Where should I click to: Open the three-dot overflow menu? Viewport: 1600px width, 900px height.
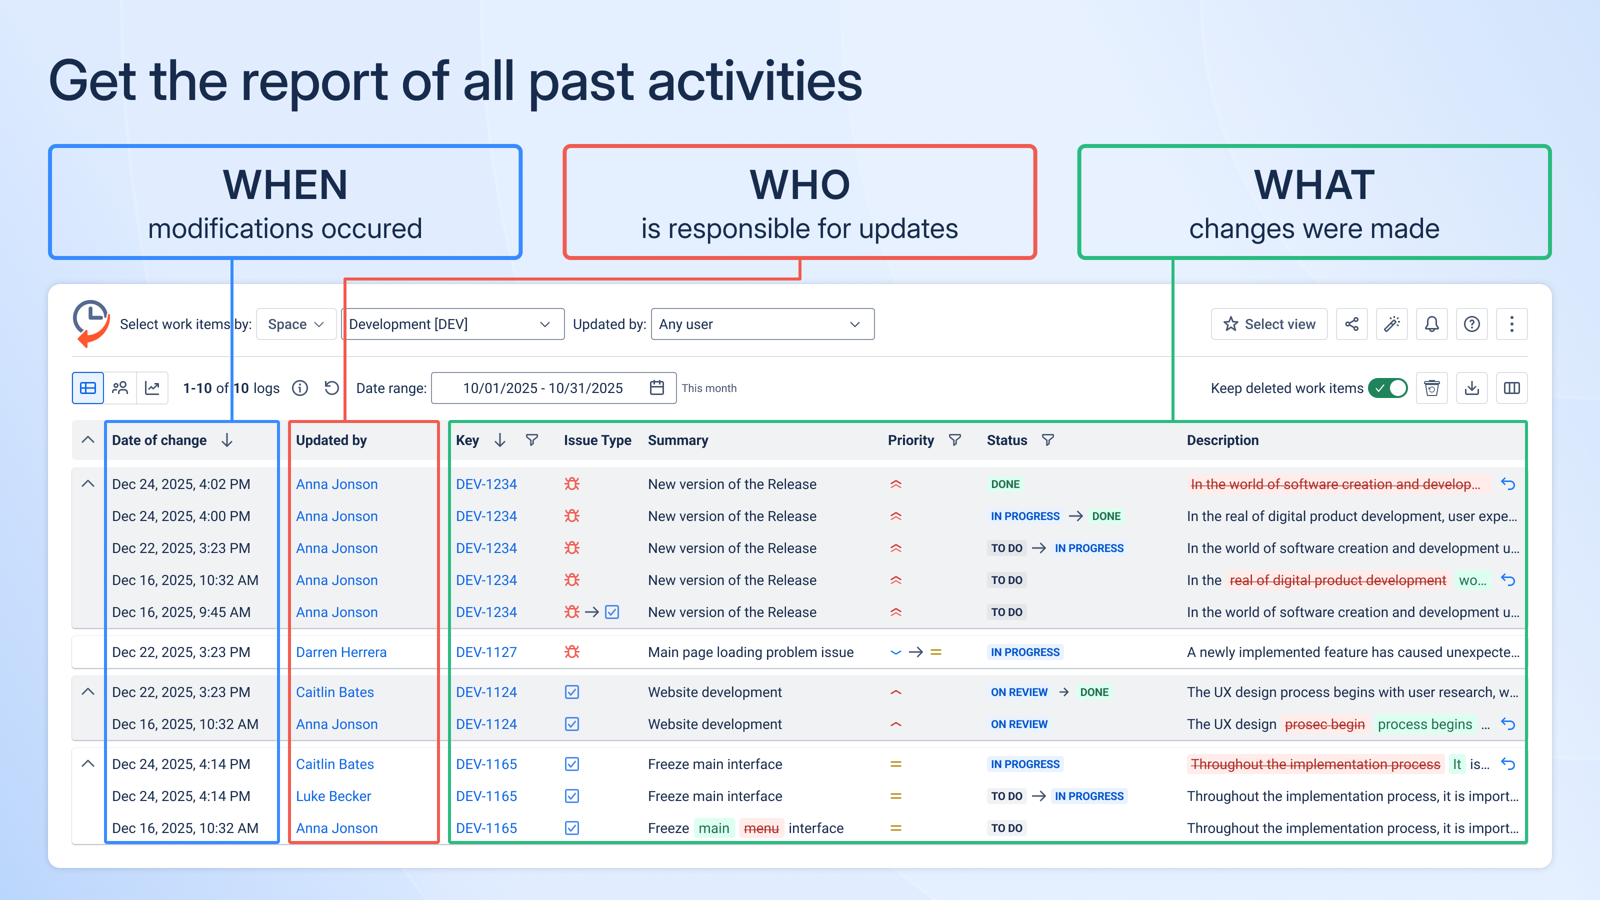coord(1512,324)
